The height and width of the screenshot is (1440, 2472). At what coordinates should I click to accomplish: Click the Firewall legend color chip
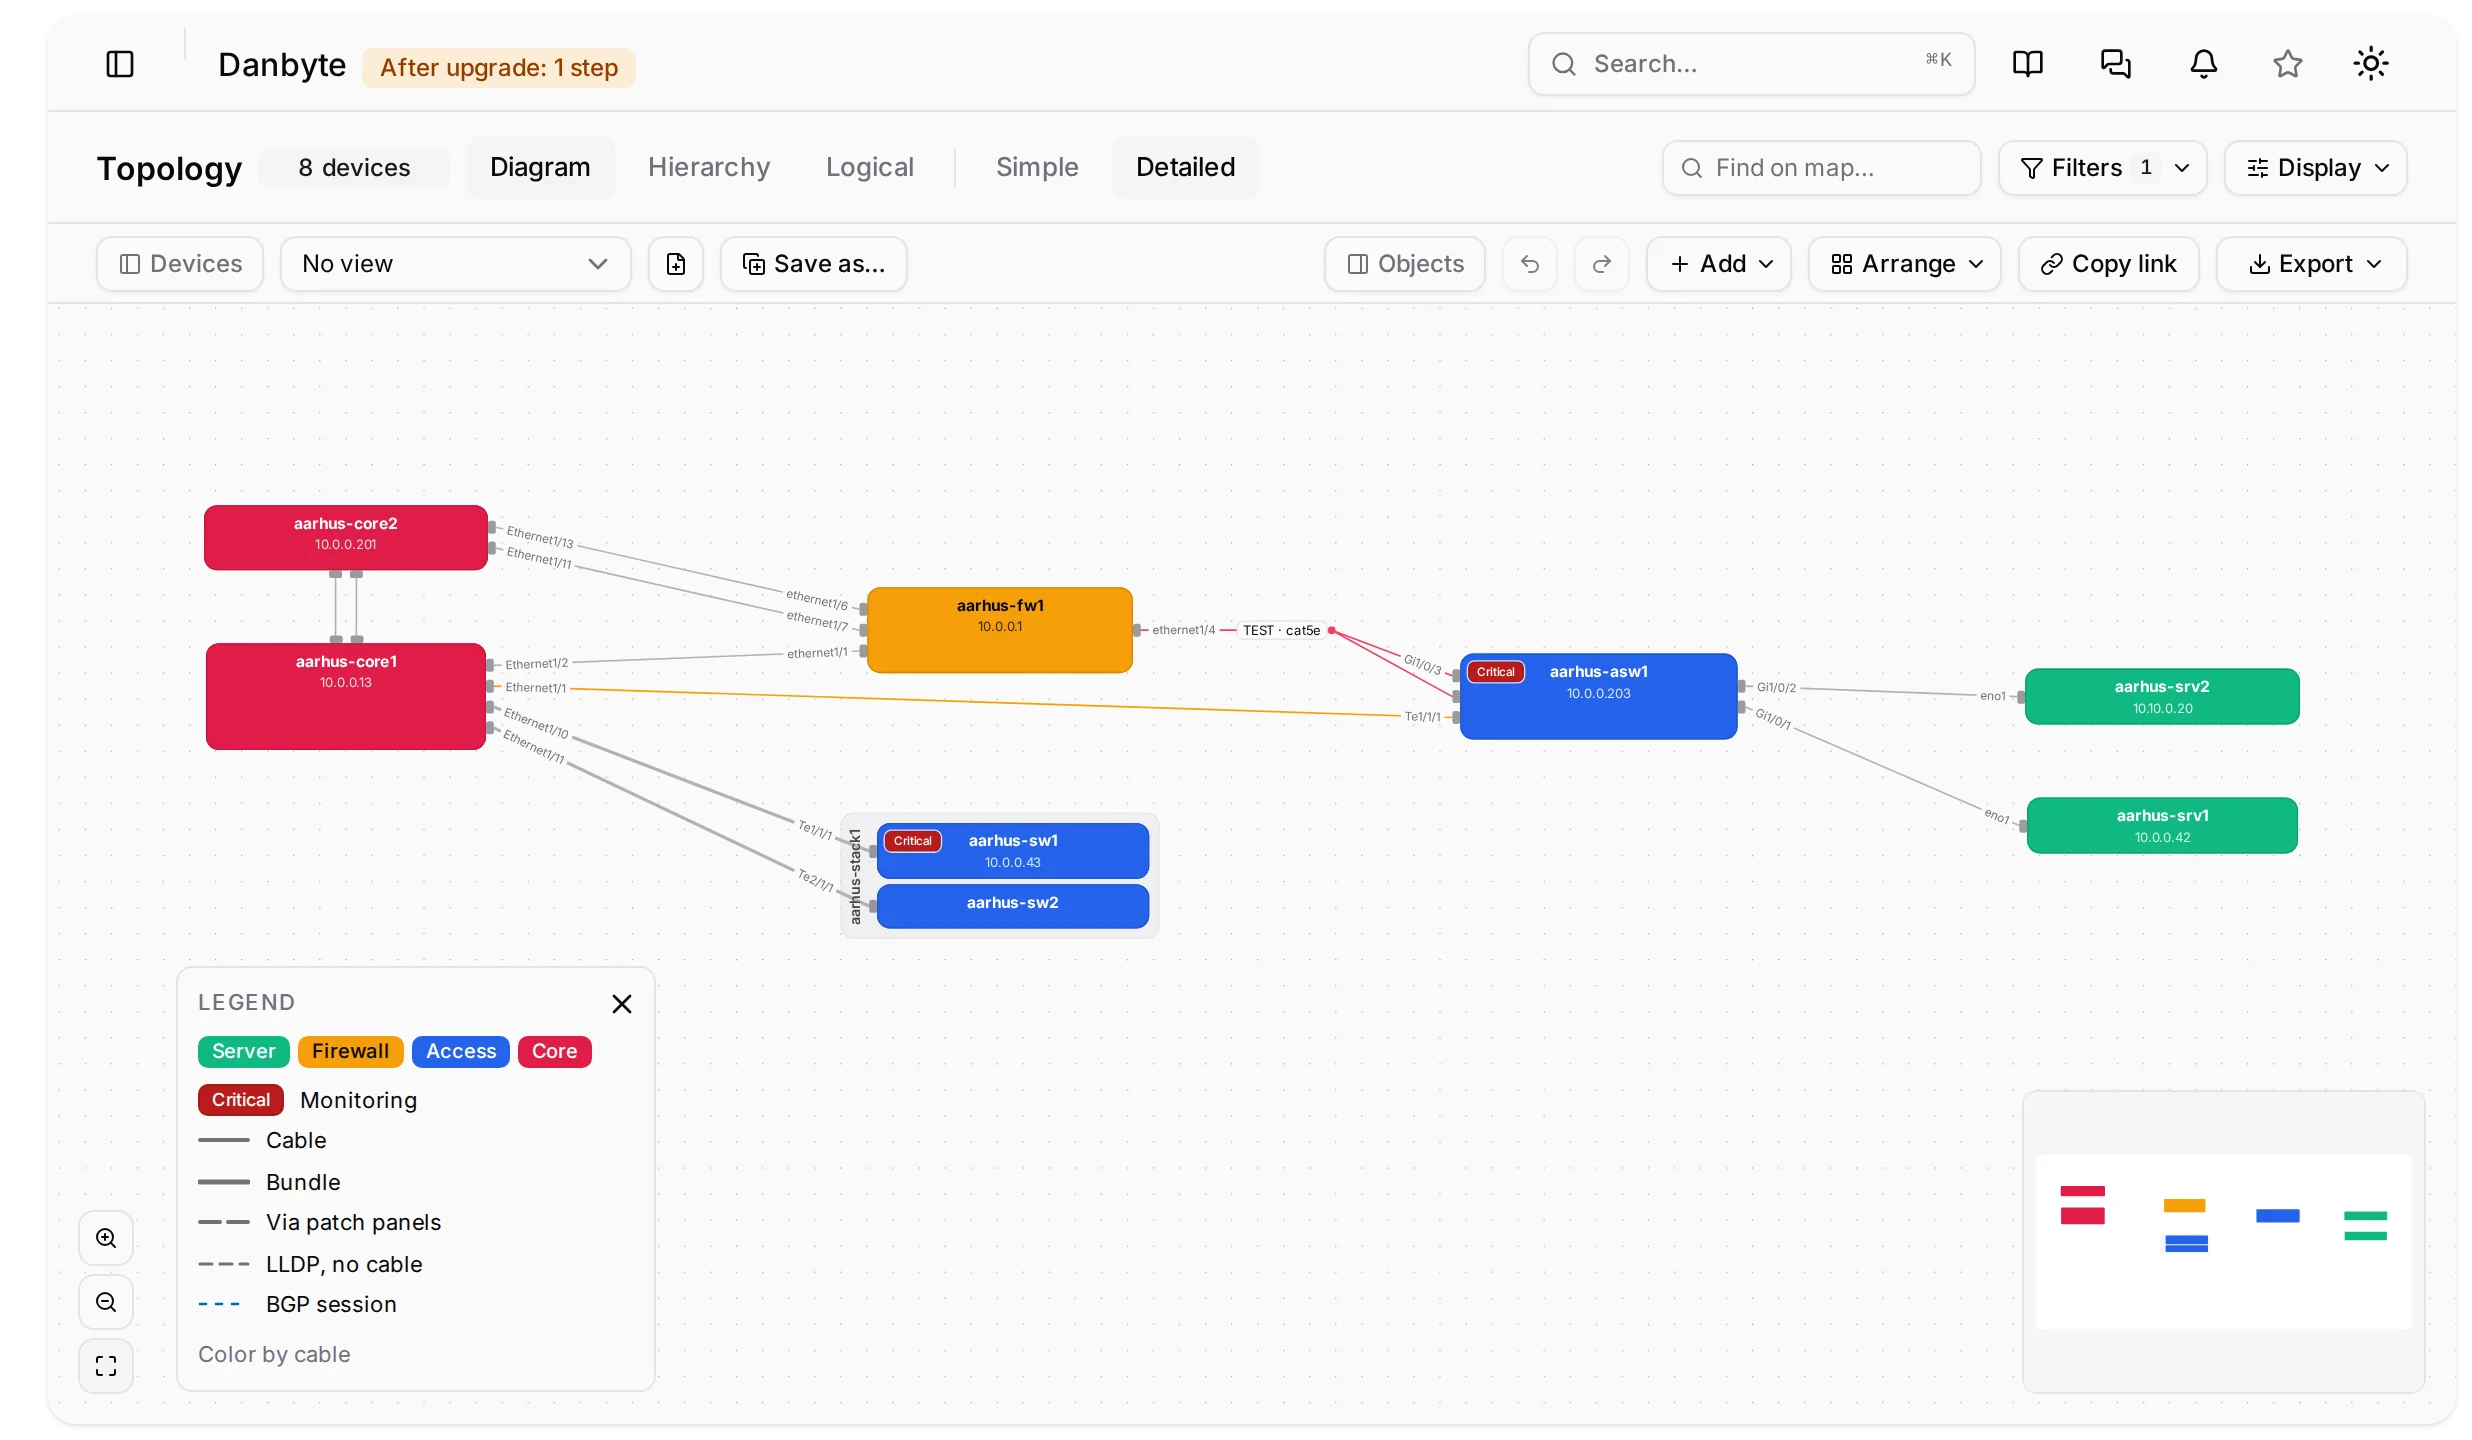(x=350, y=1051)
